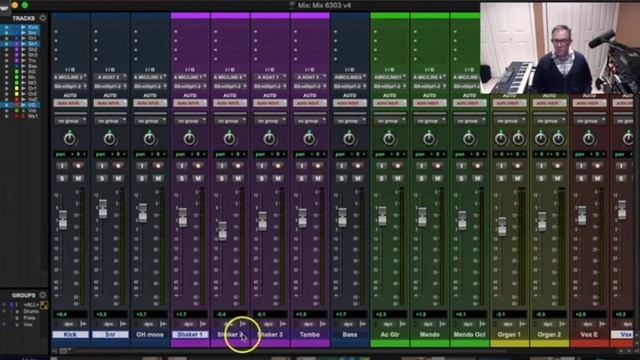Viewport: 640px width, 360px height.
Task: Click the Organ 1 track name button
Action: (510, 335)
